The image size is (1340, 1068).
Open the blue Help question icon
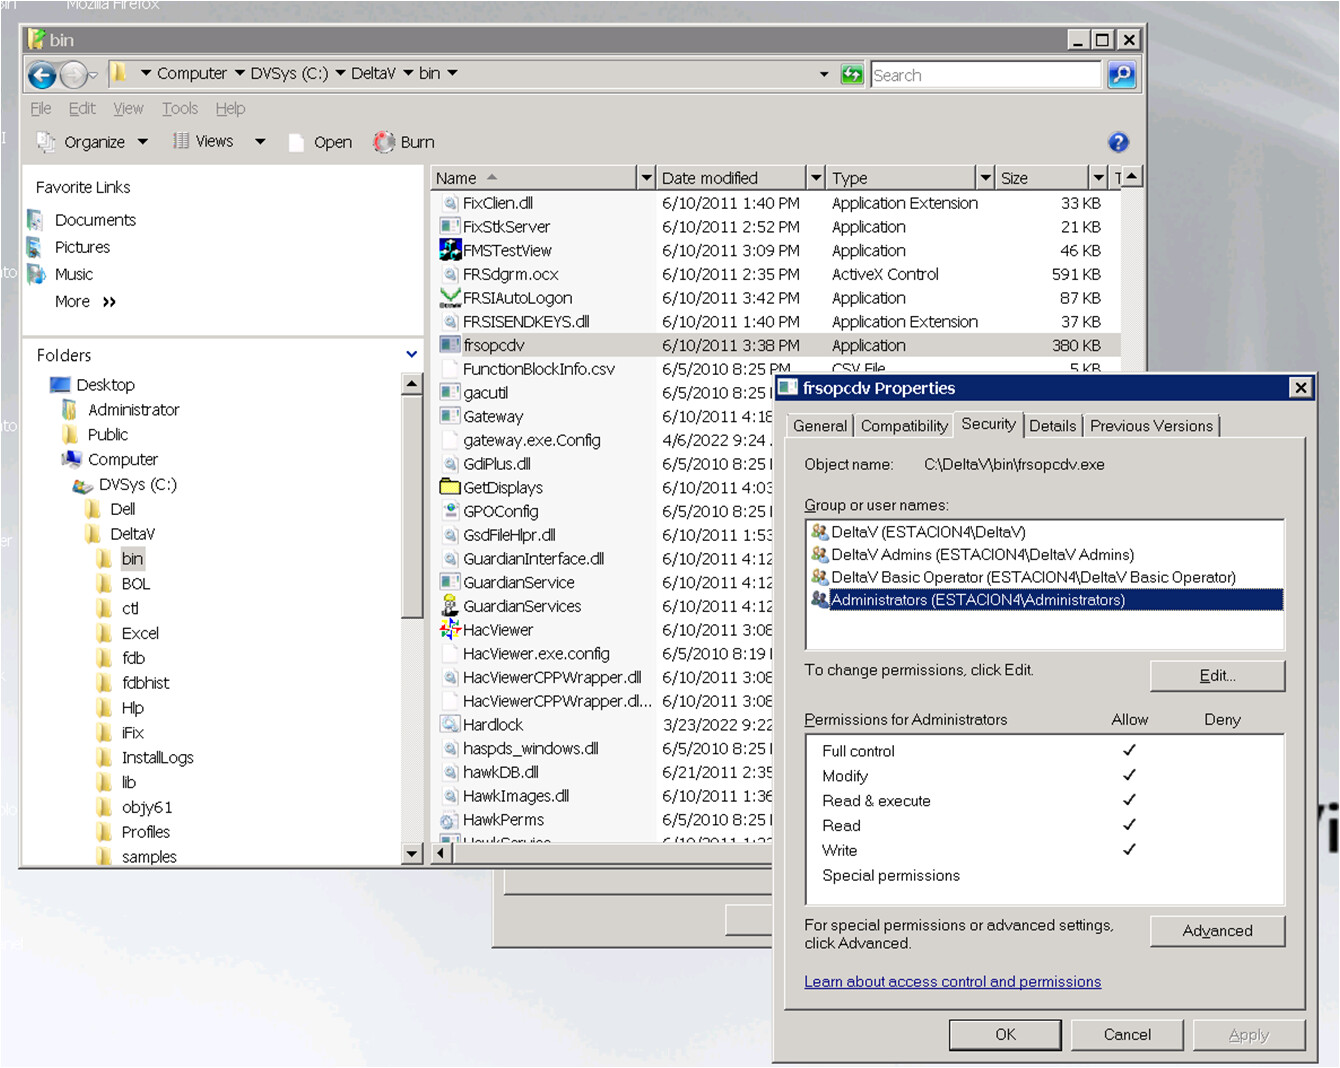tap(1118, 143)
